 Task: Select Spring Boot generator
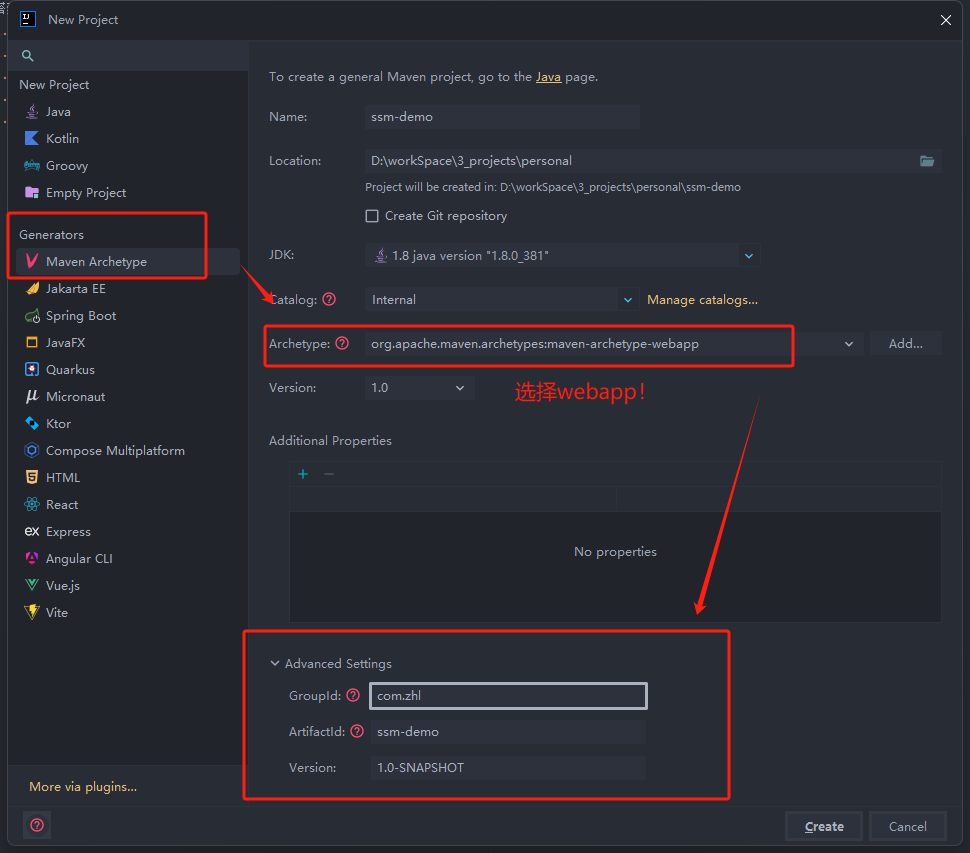pos(81,316)
